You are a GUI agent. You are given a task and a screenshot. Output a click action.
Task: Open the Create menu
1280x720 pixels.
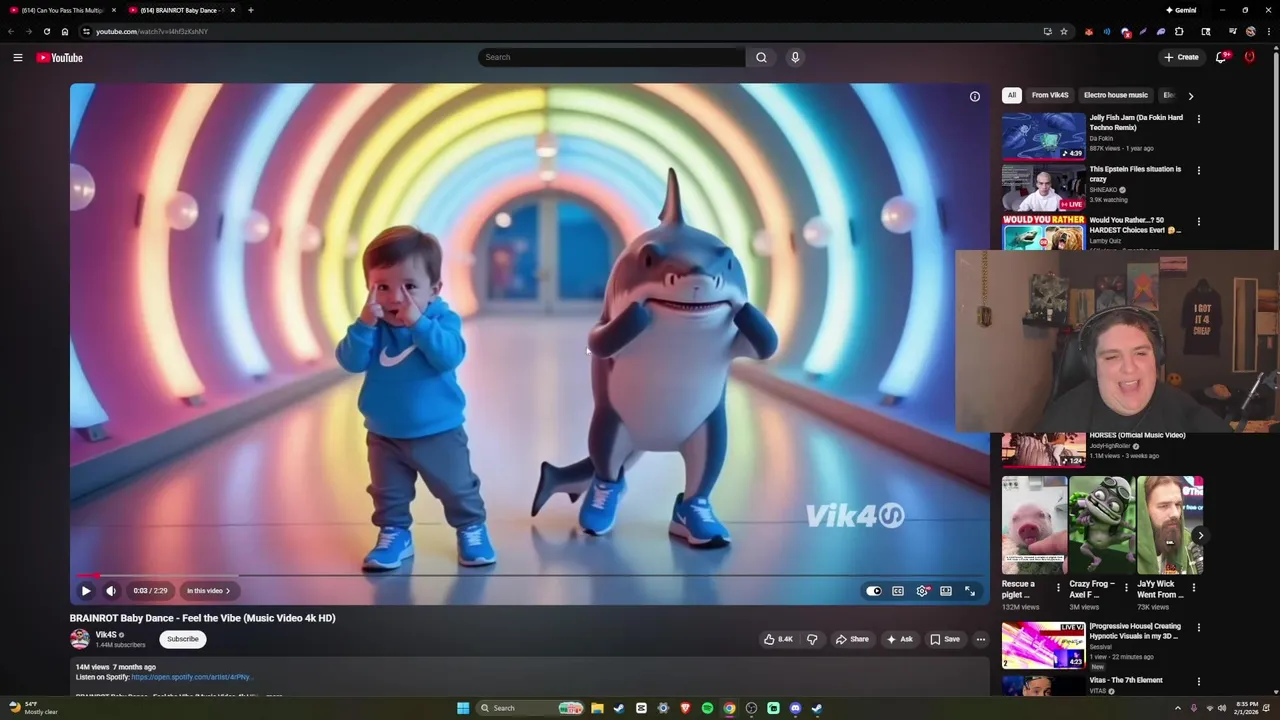tap(1181, 57)
